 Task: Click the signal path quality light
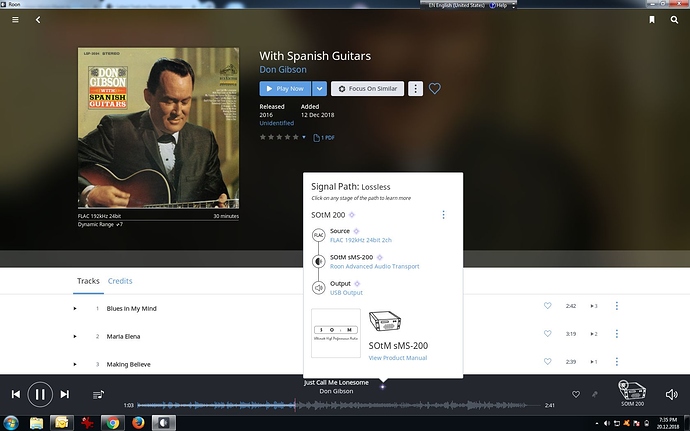[382, 387]
